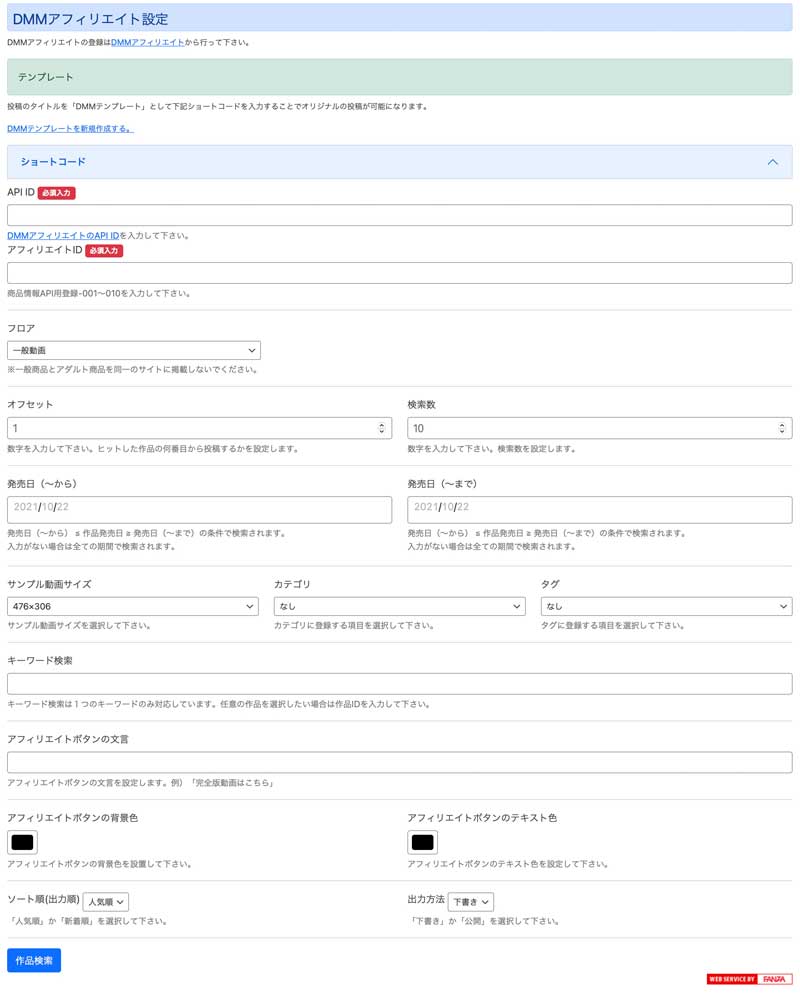Viewport: 800px width, 1004px height.
Task: Click the オフセット number field
Action: [x=199, y=428]
